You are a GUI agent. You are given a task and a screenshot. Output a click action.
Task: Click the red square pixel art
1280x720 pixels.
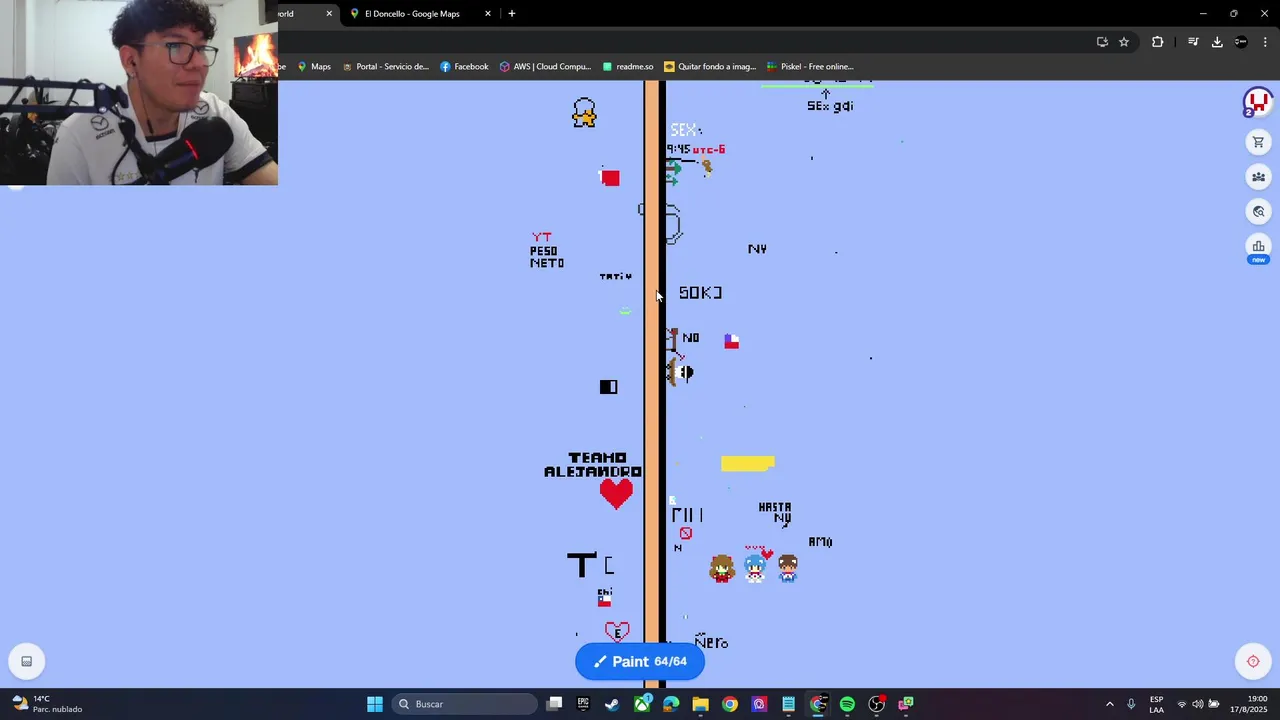coord(610,178)
